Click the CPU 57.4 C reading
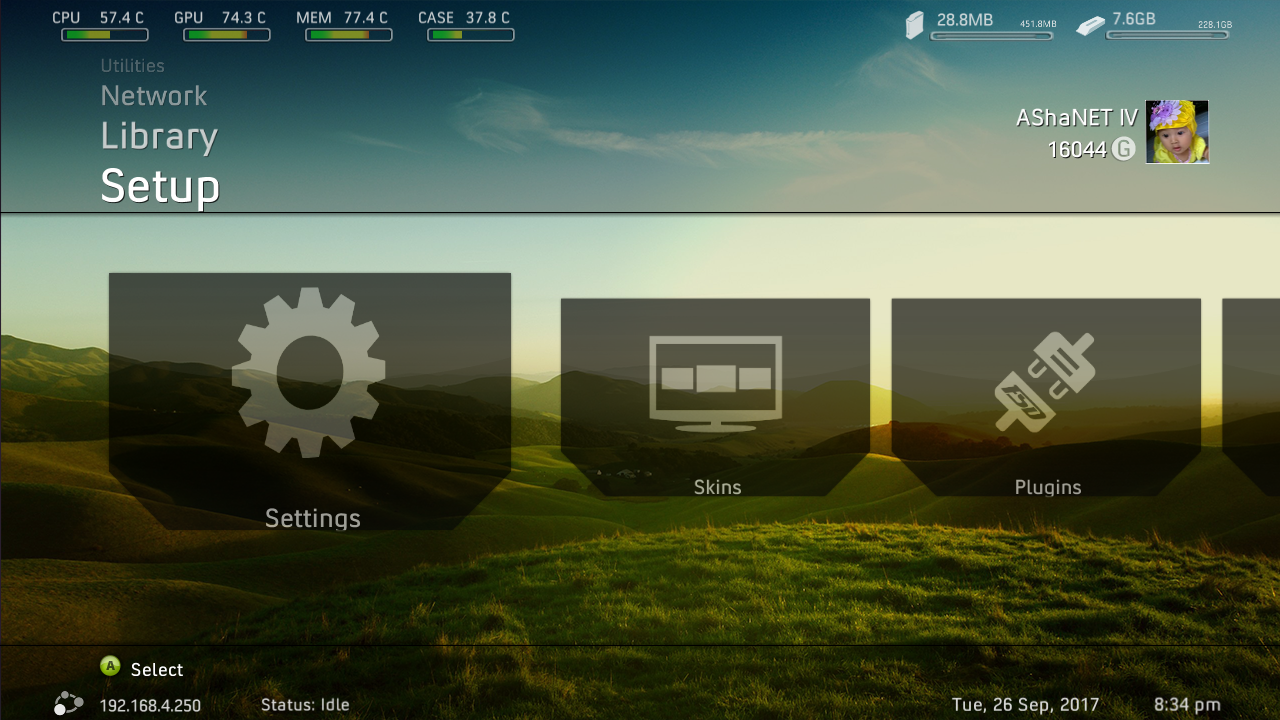The height and width of the screenshot is (720, 1280). coord(98,18)
